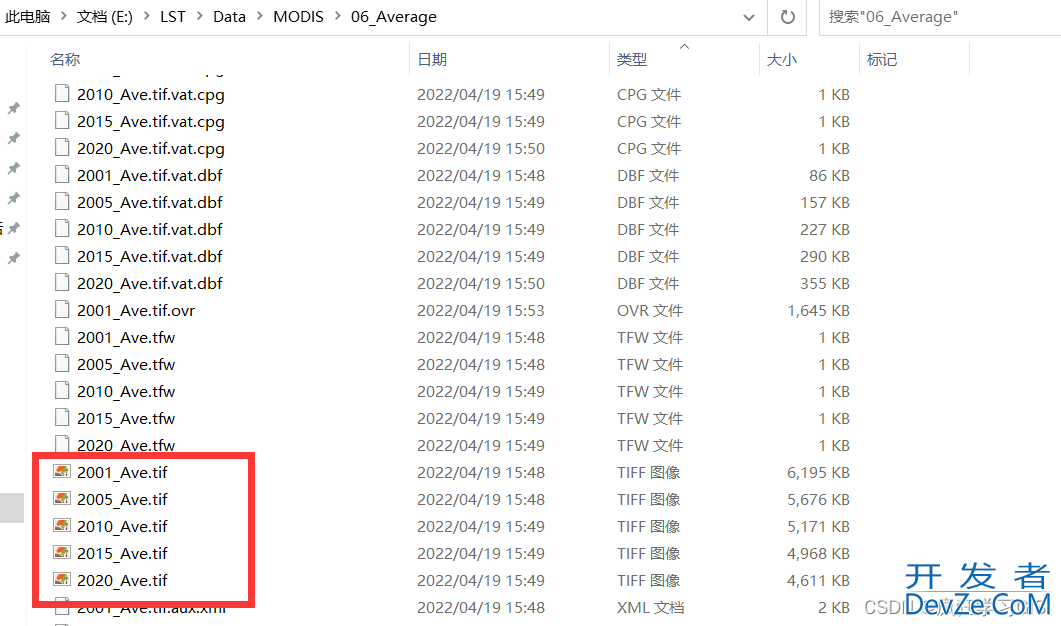Click the OVR 文件 type cell
This screenshot has width=1061, height=626.
coord(650,311)
